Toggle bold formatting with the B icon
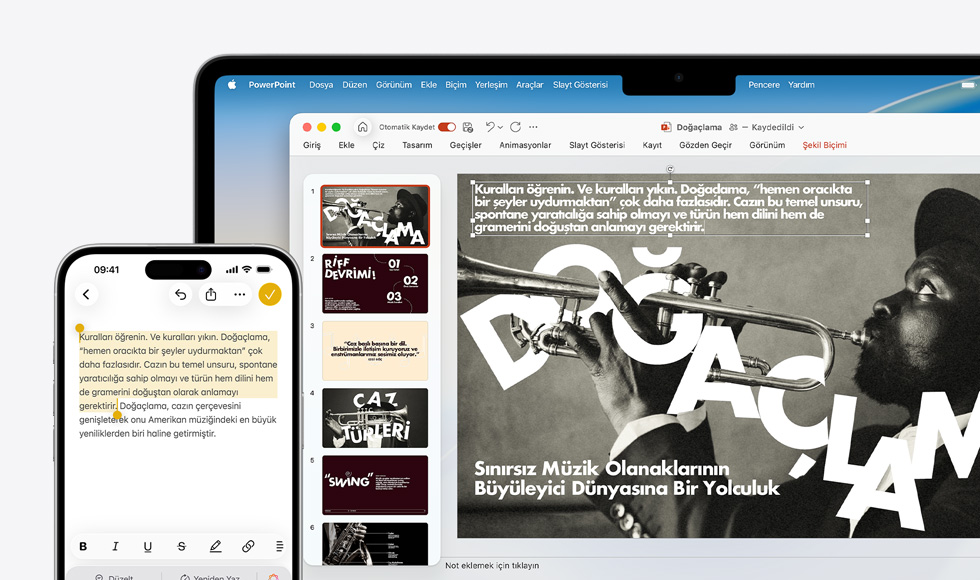Image resolution: width=980 pixels, height=580 pixels. tap(83, 546)
